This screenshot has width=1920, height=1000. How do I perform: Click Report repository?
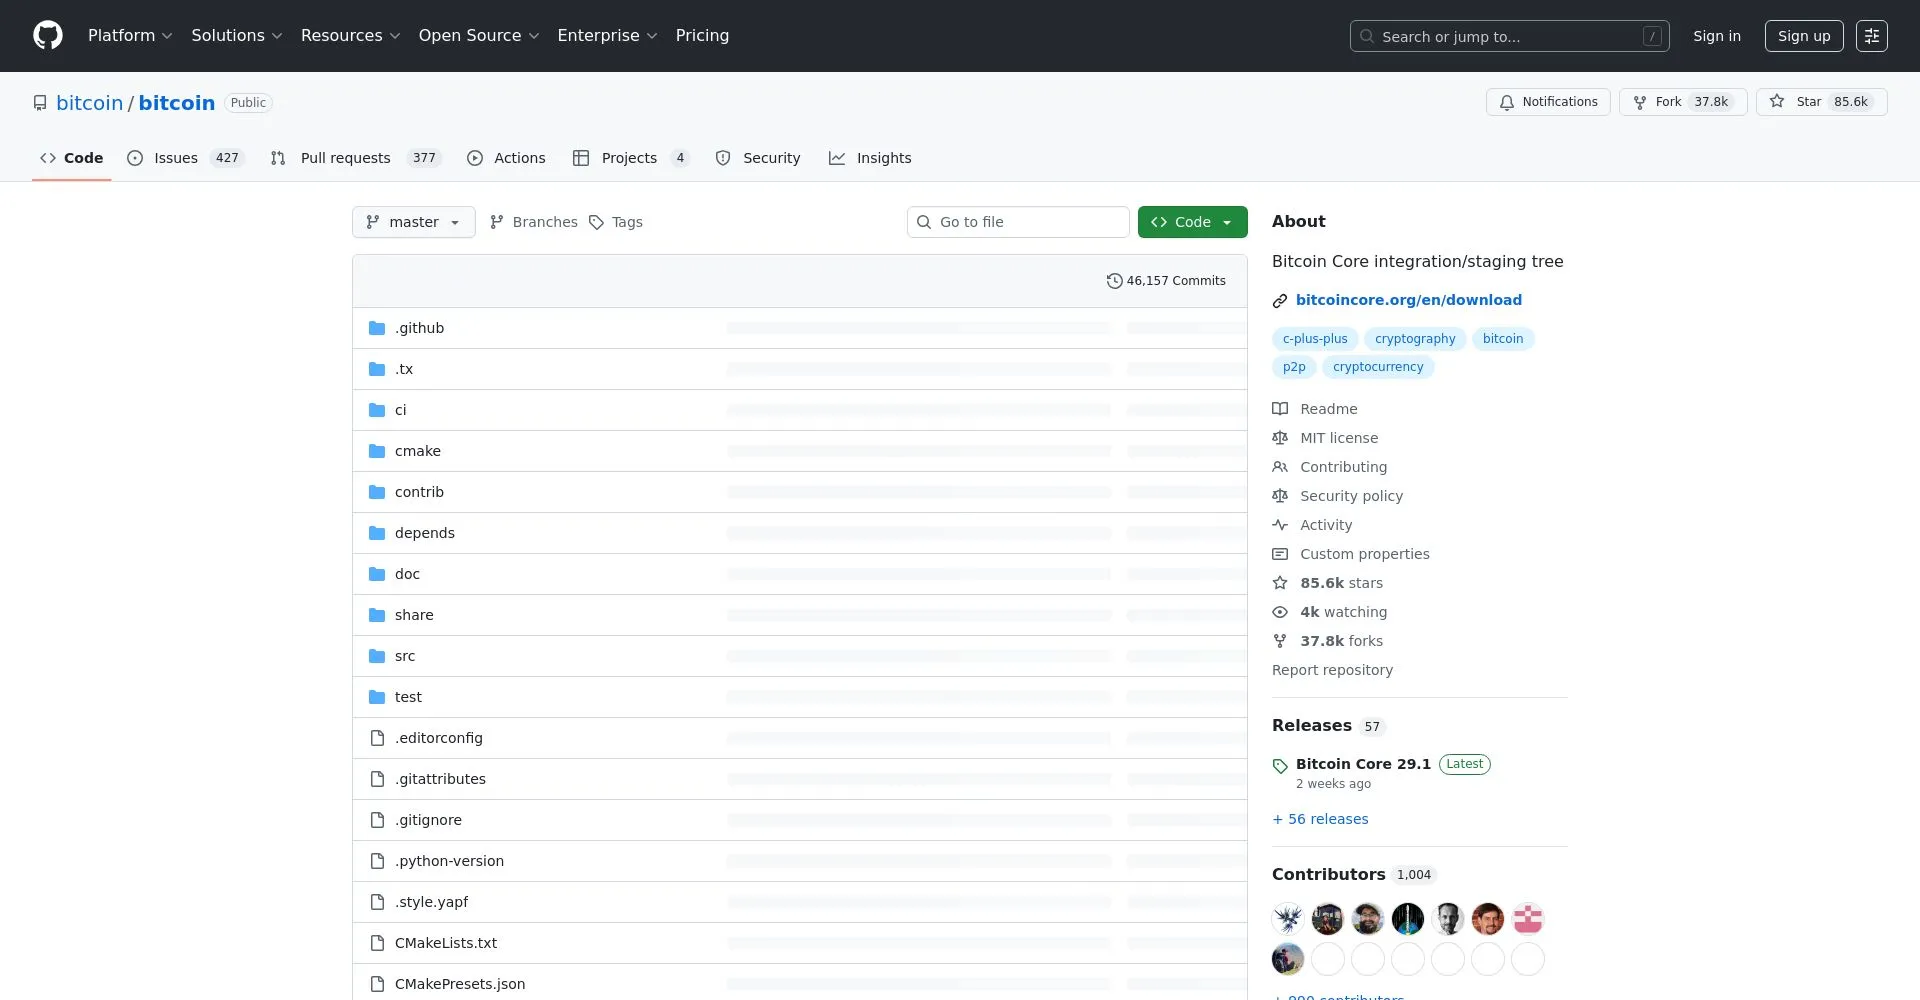coord(1332,670)
